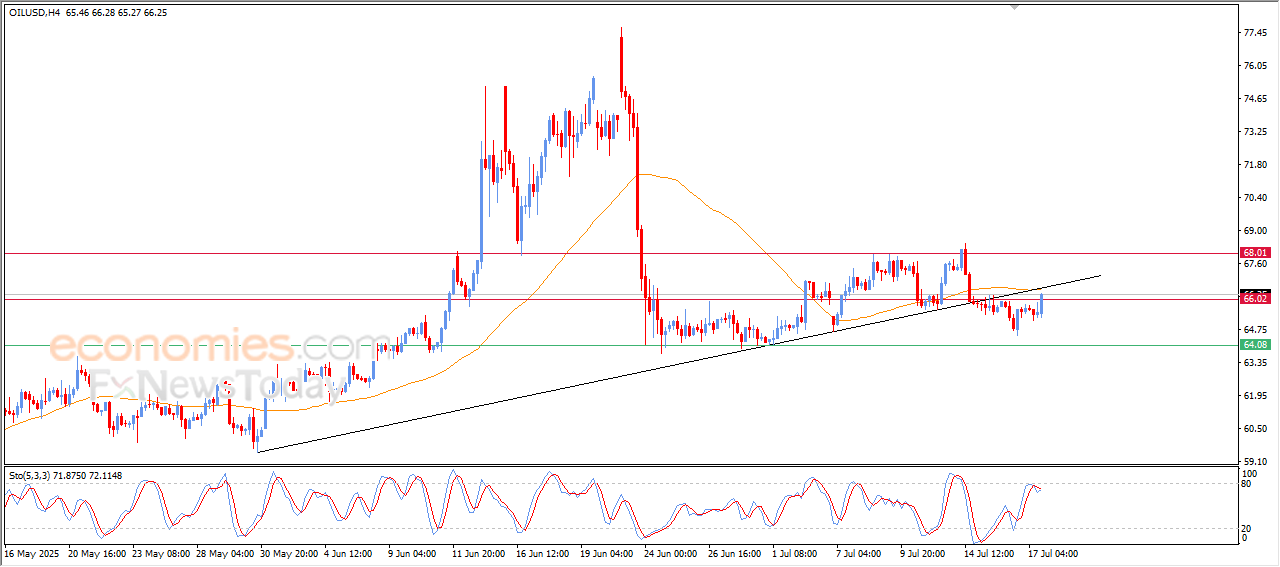Click the 74.65 price axis label

pos(1255,99)
